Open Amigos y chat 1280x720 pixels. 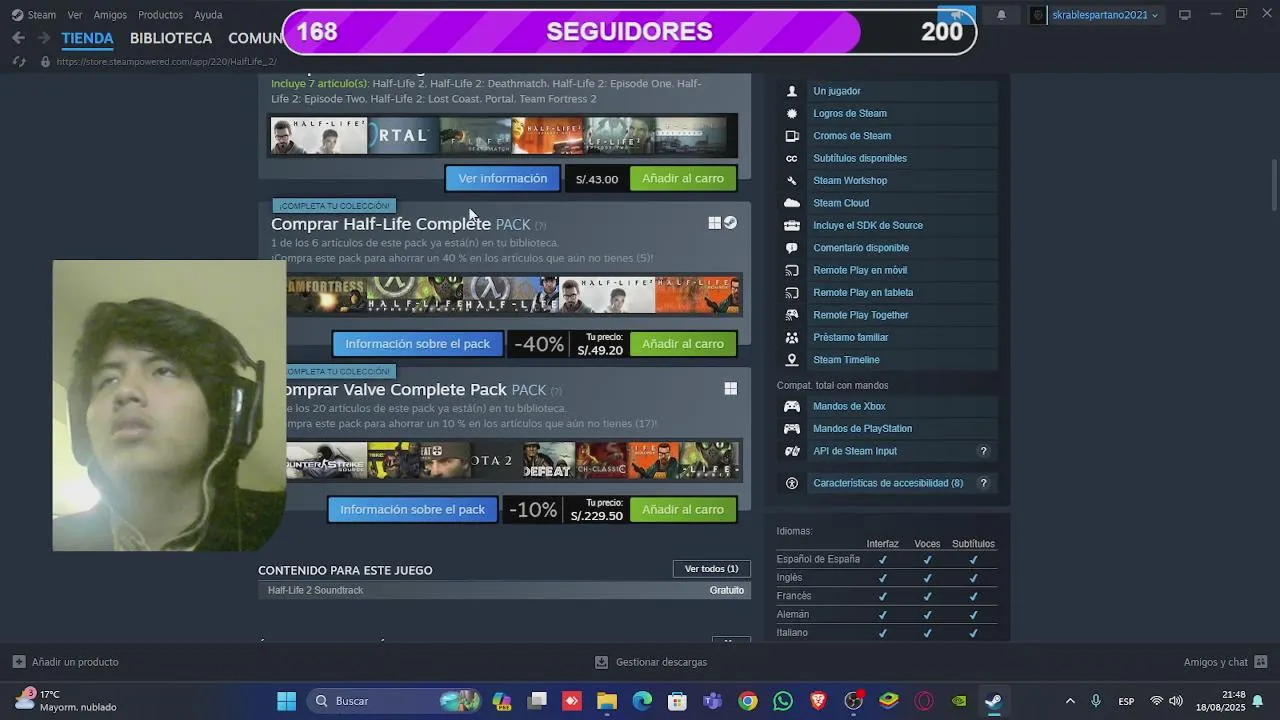point(1225,662)
